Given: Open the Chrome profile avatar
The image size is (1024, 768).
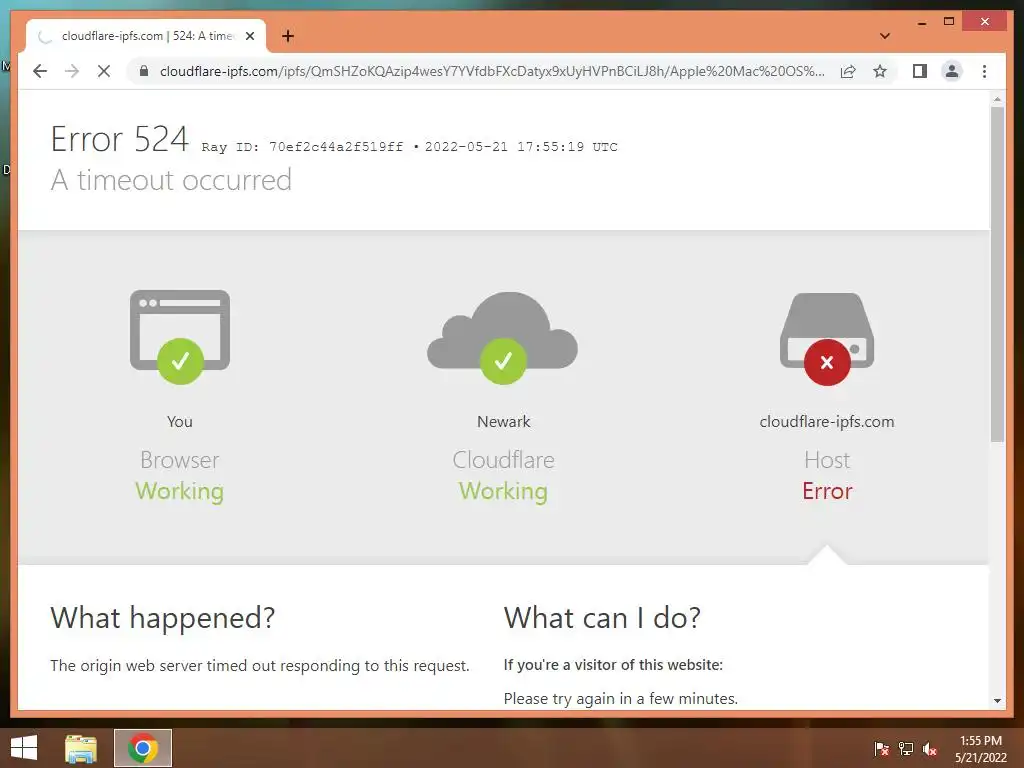Looking at the screenshot, I should [952, 71].
